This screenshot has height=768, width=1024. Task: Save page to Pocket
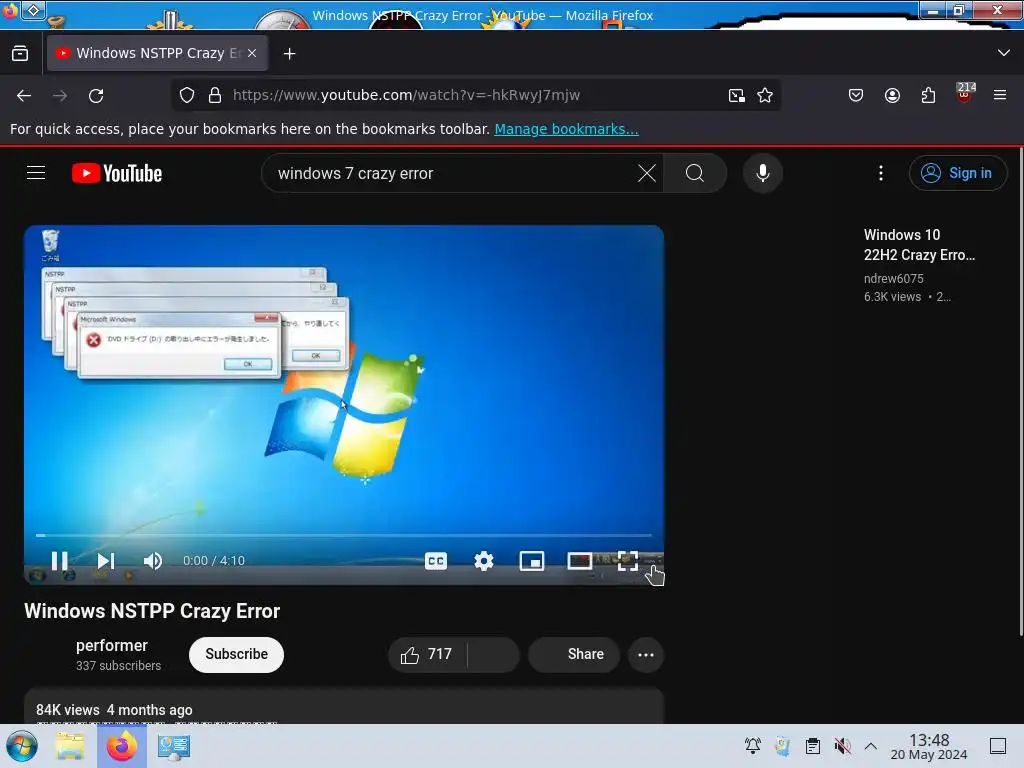tap(856, 96)
